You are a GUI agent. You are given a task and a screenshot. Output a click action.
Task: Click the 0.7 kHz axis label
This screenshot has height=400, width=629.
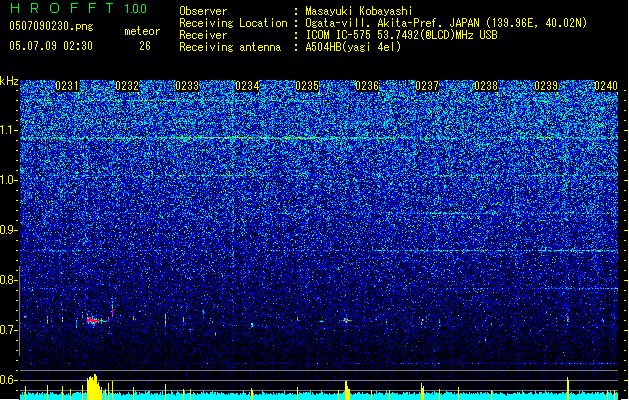tap(9, 330)
